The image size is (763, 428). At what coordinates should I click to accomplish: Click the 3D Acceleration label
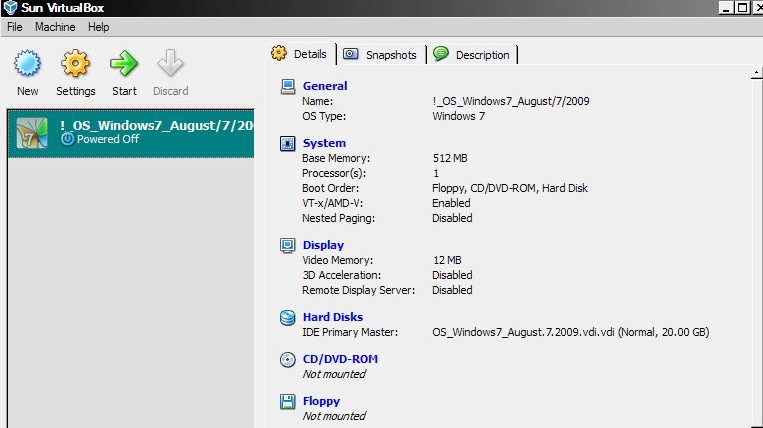pos(342,275)
